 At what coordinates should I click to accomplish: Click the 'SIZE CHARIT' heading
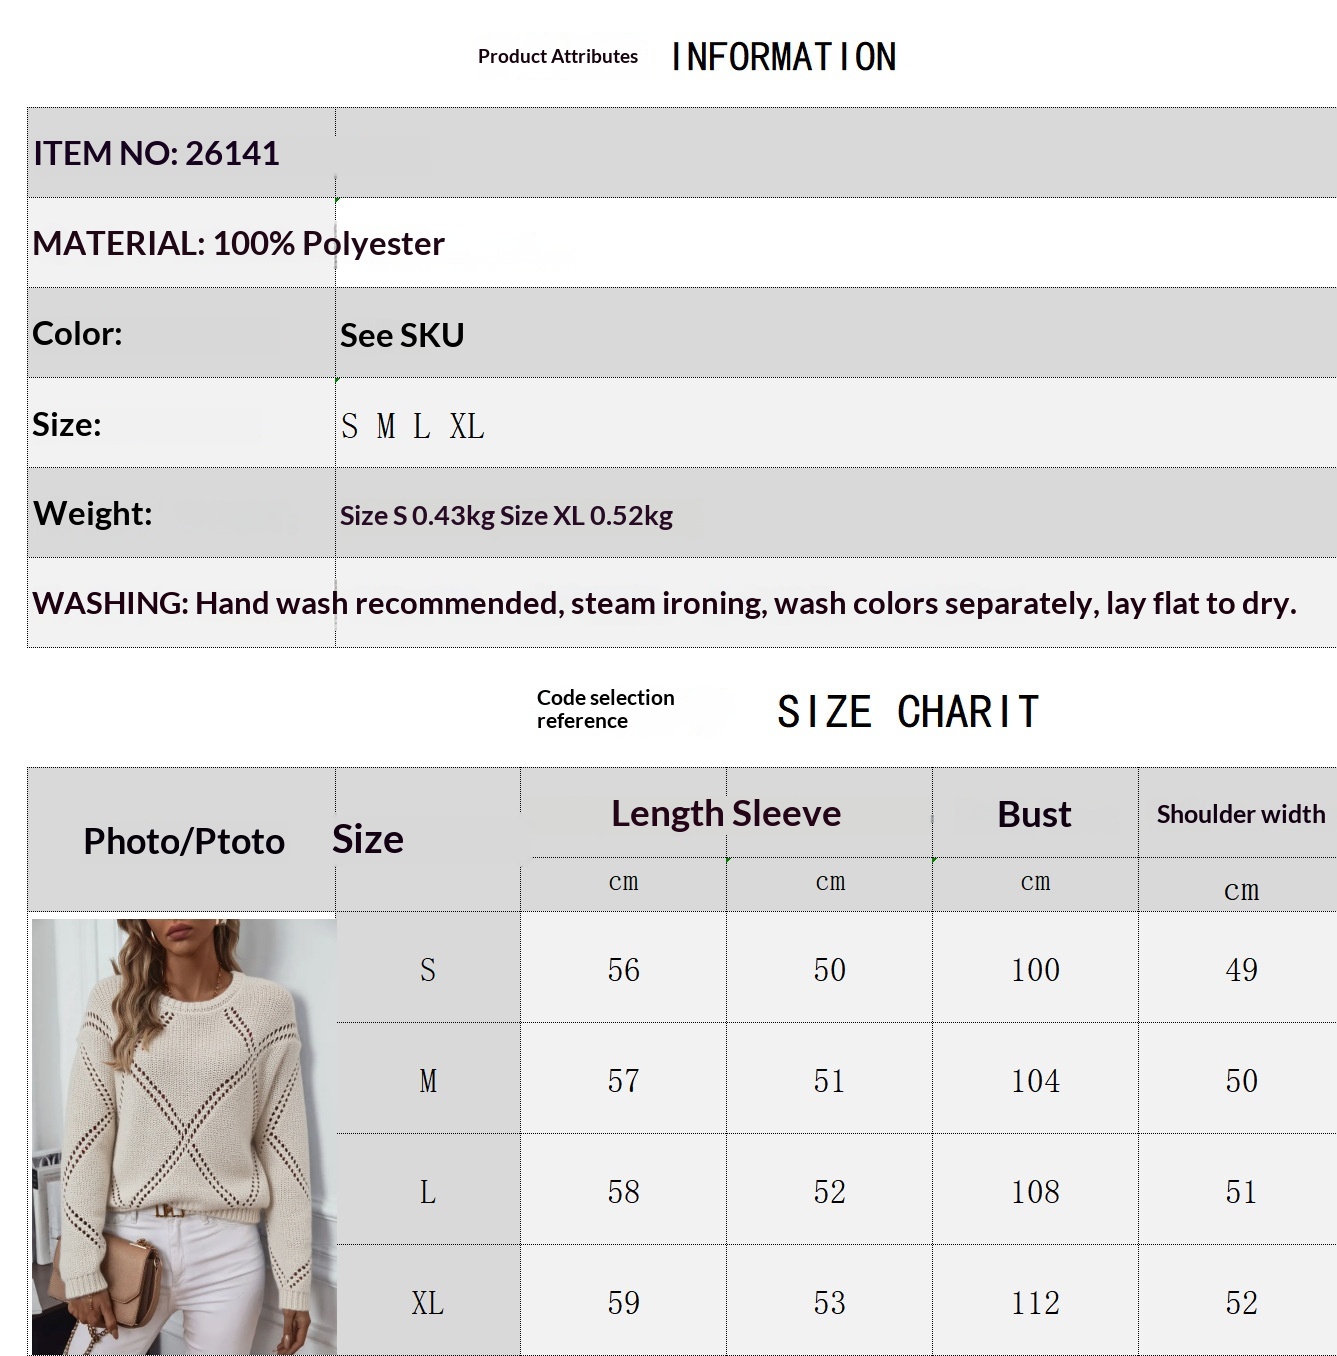click(908, 712)
